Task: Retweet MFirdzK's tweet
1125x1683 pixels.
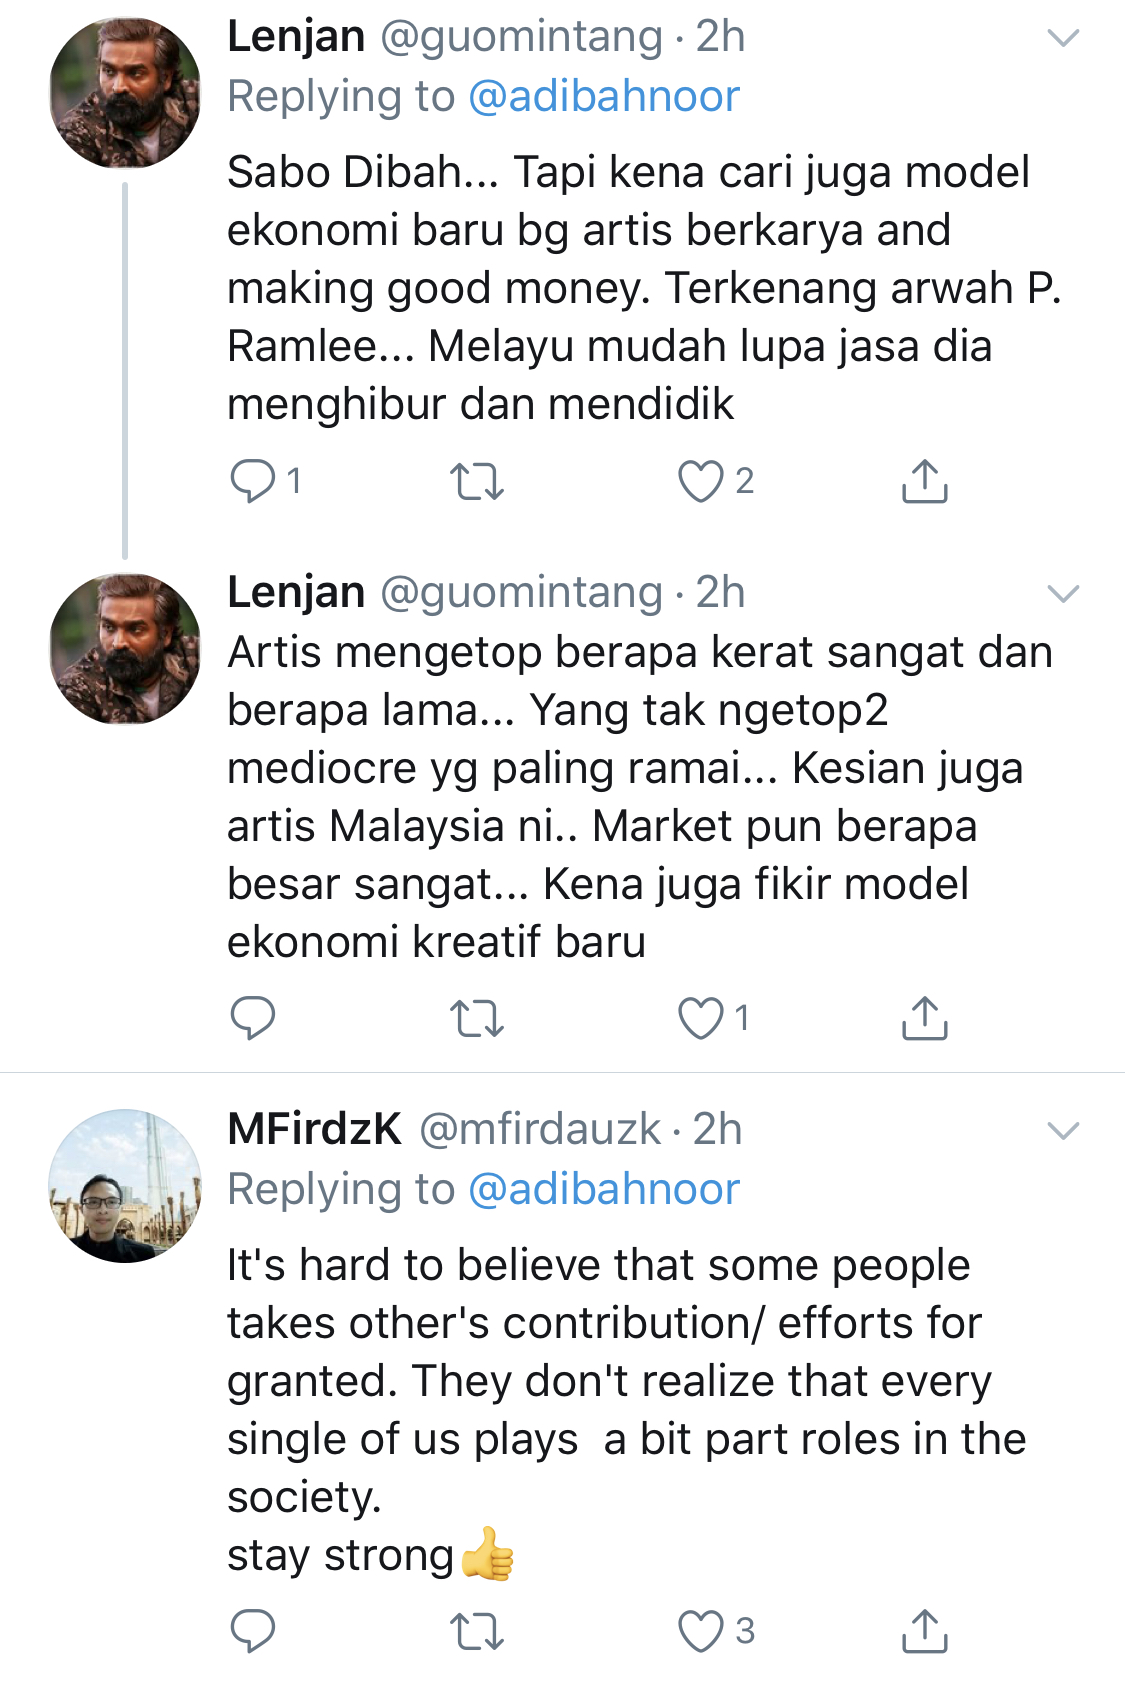Action: 477,1631
